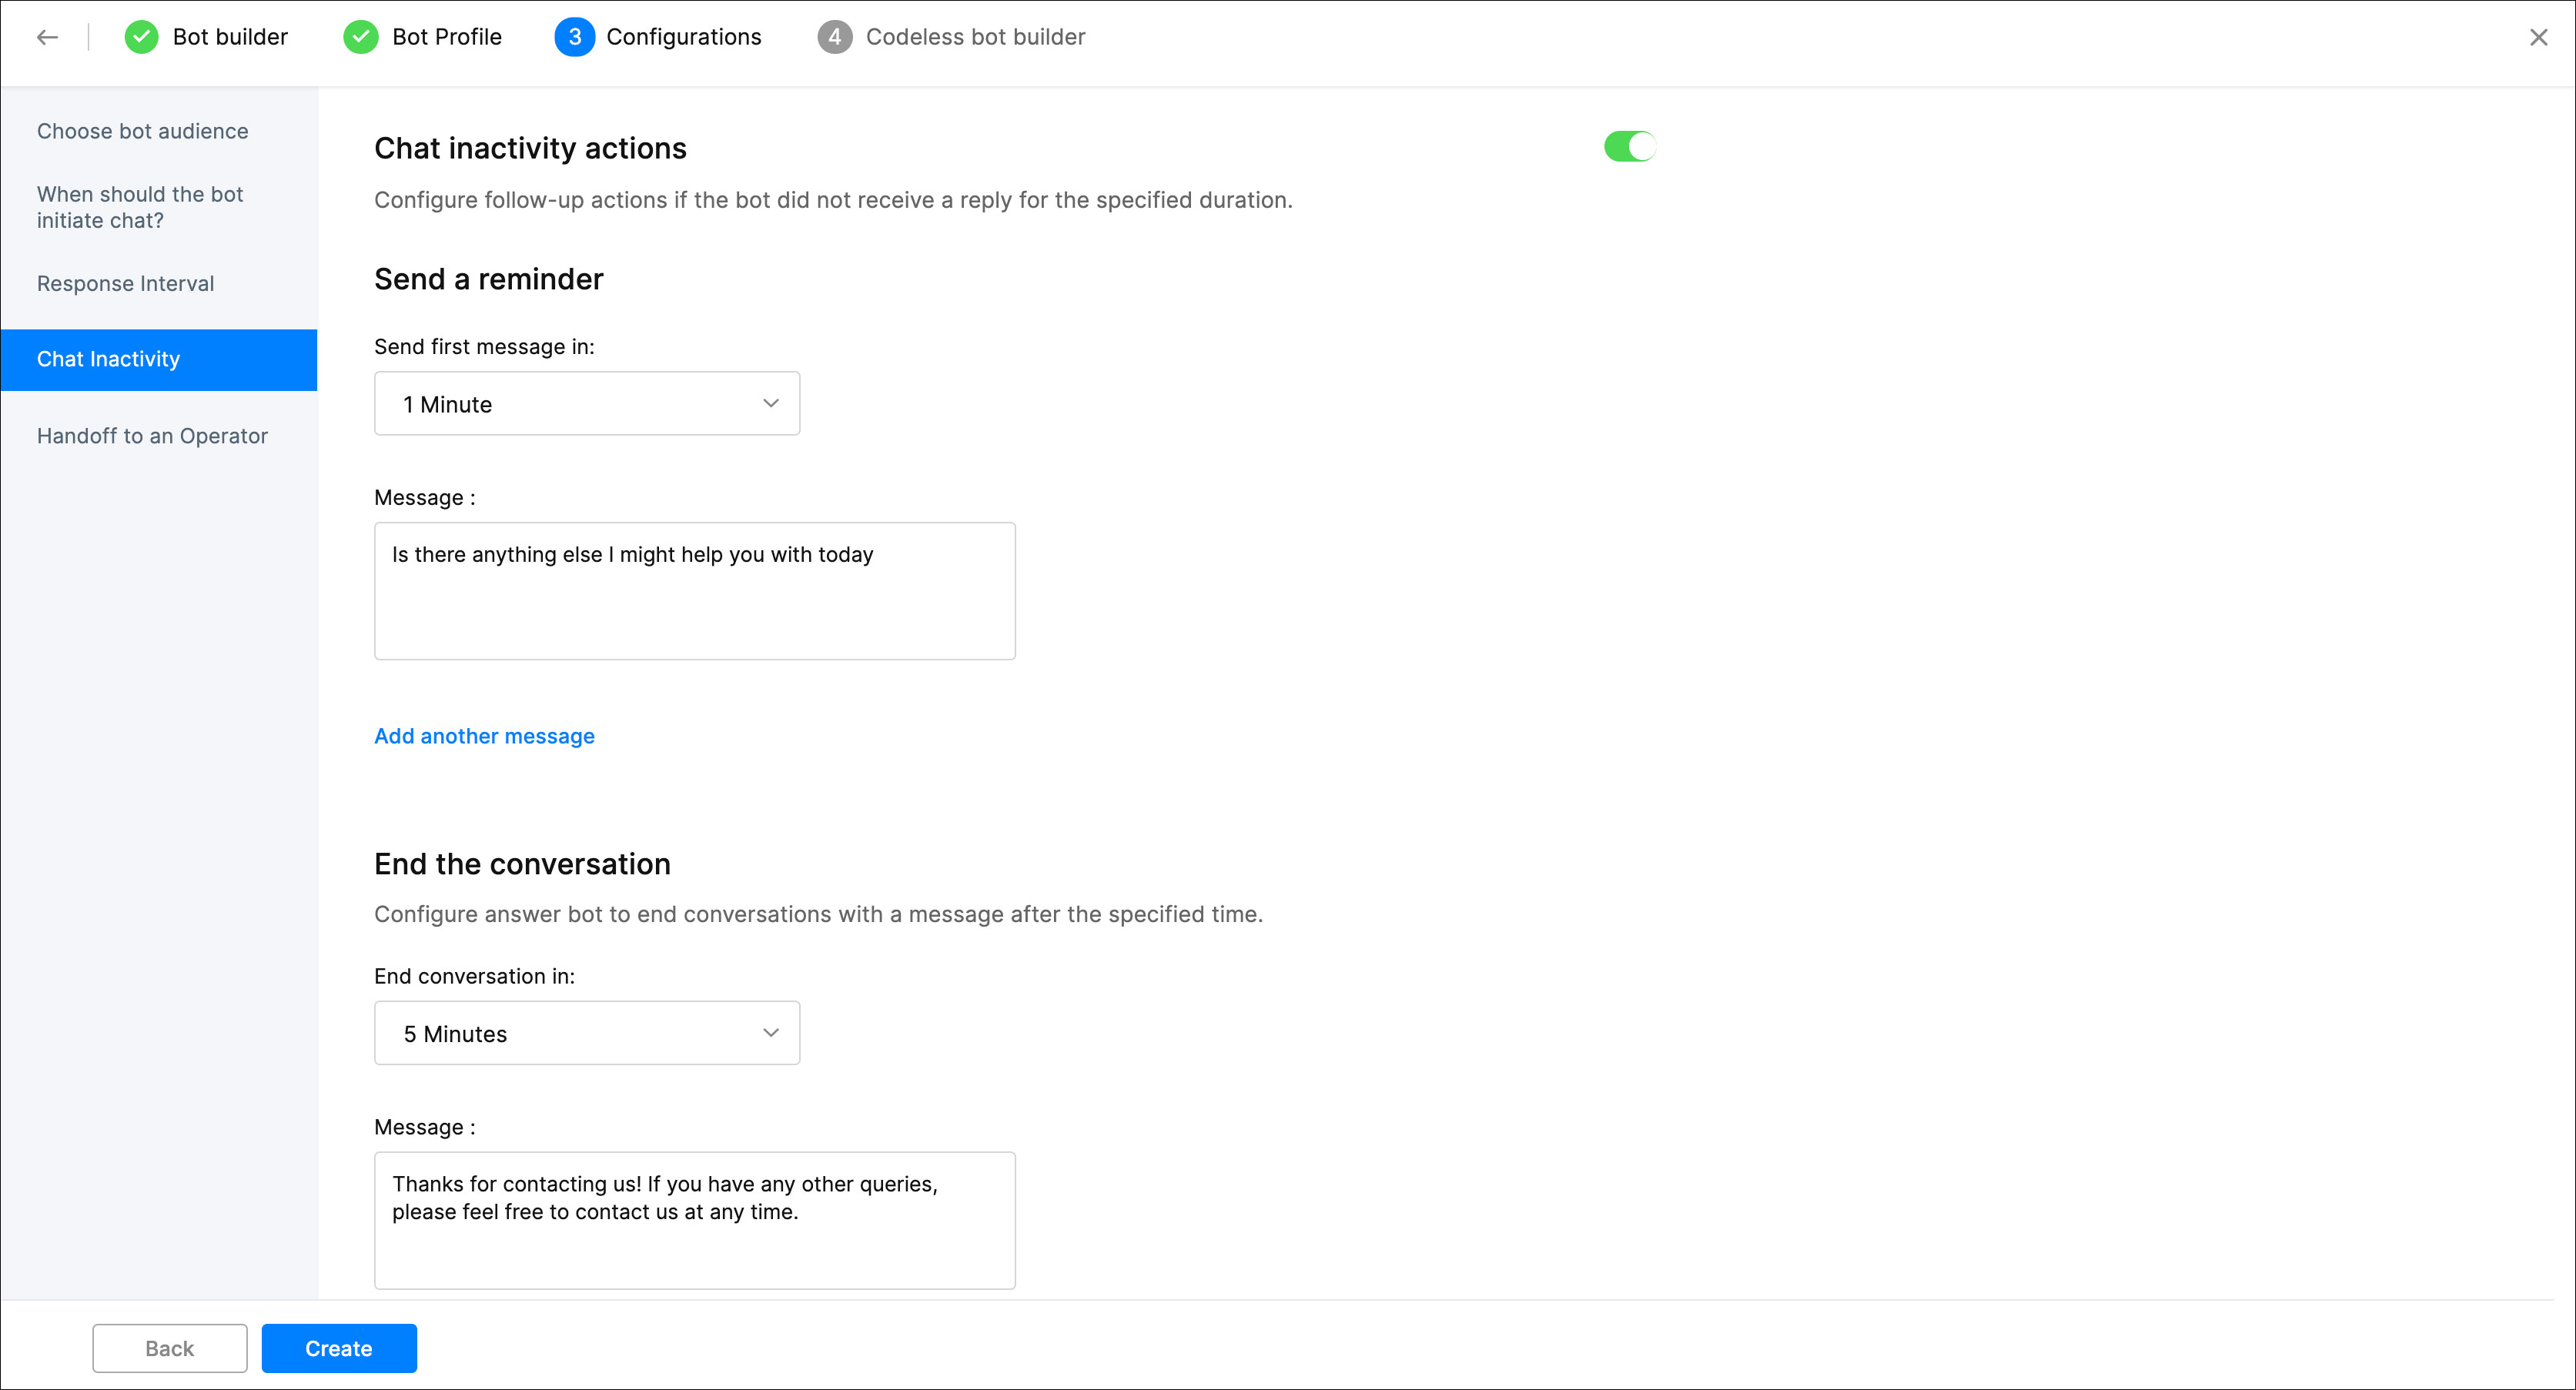Screen dimensions: 2576x1390
Task: Click into the reminder Message text box
Action: coord(695,591)
